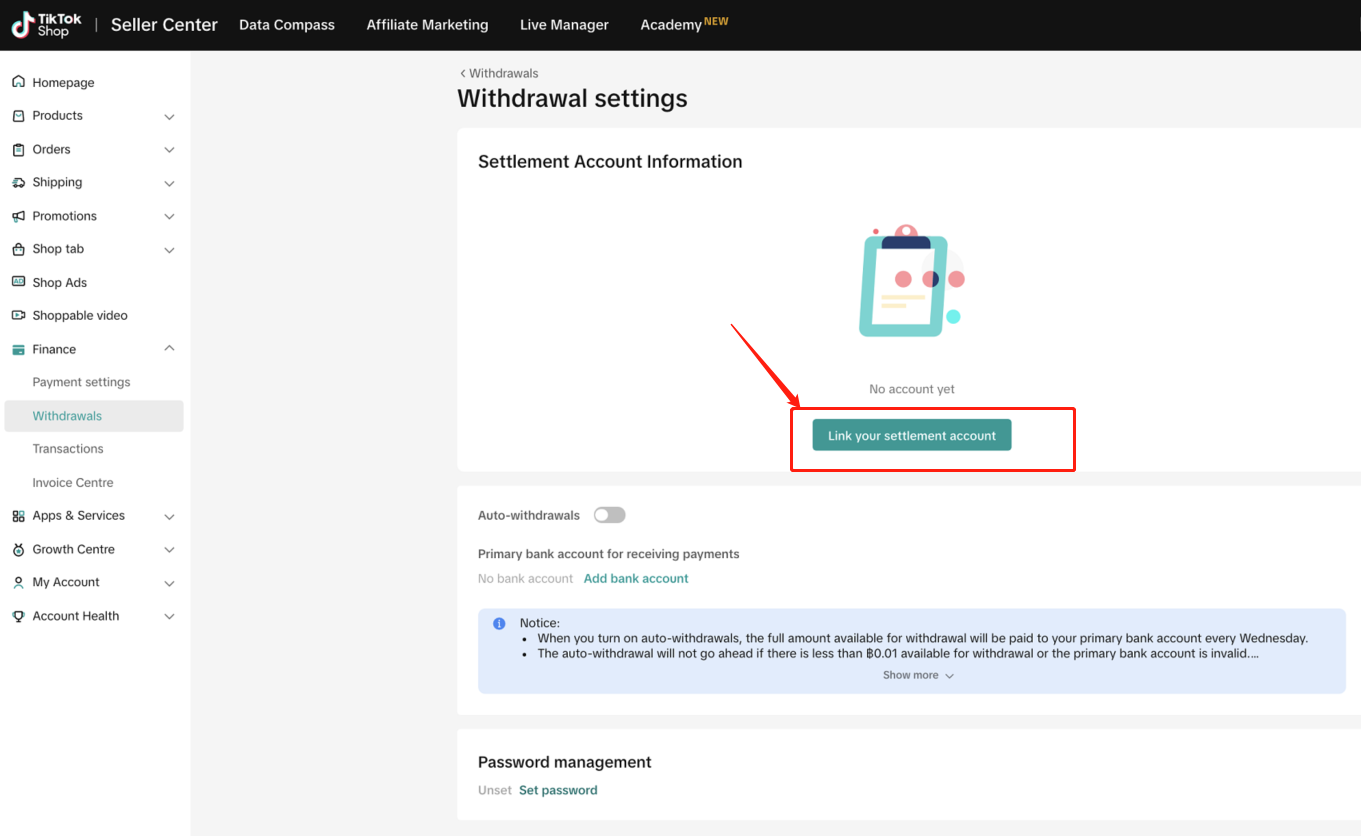The width and height of the screenshot is (1361, 836).
Task: Open the Data Compass menu
Action: [x=287, y=25]
